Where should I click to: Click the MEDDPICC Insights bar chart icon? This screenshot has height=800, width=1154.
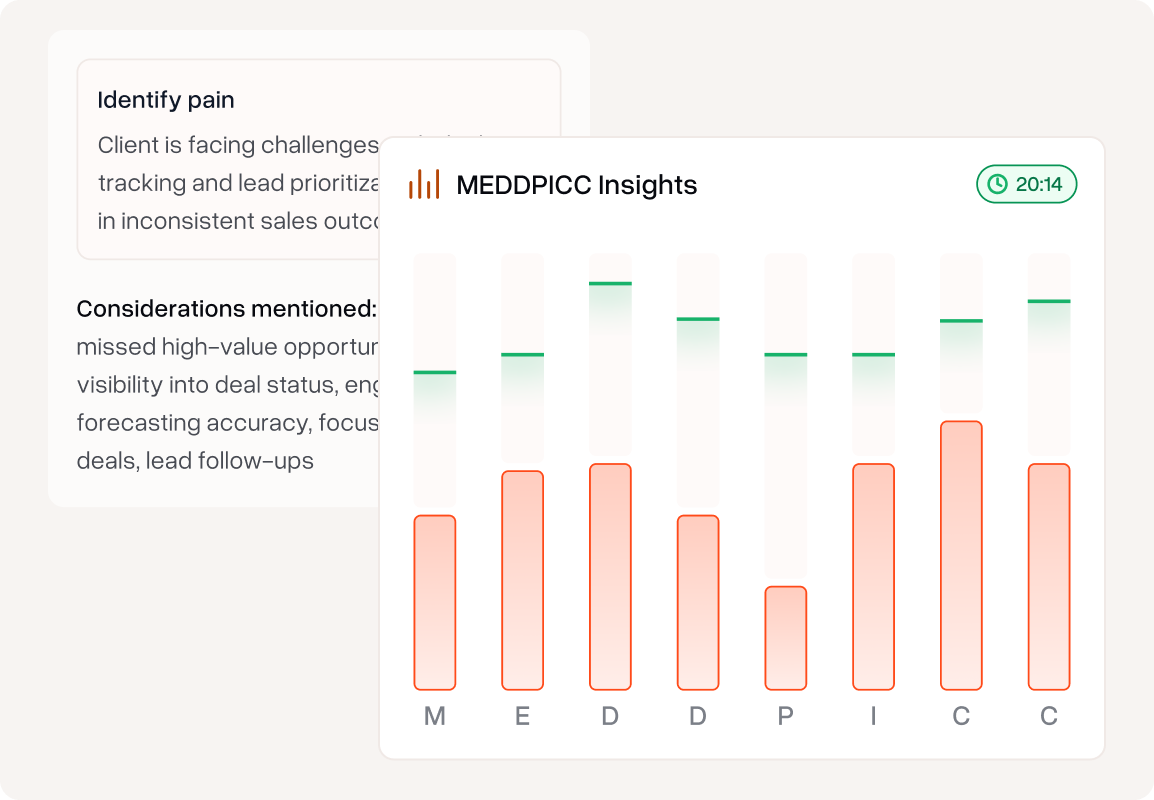(423, 184)
